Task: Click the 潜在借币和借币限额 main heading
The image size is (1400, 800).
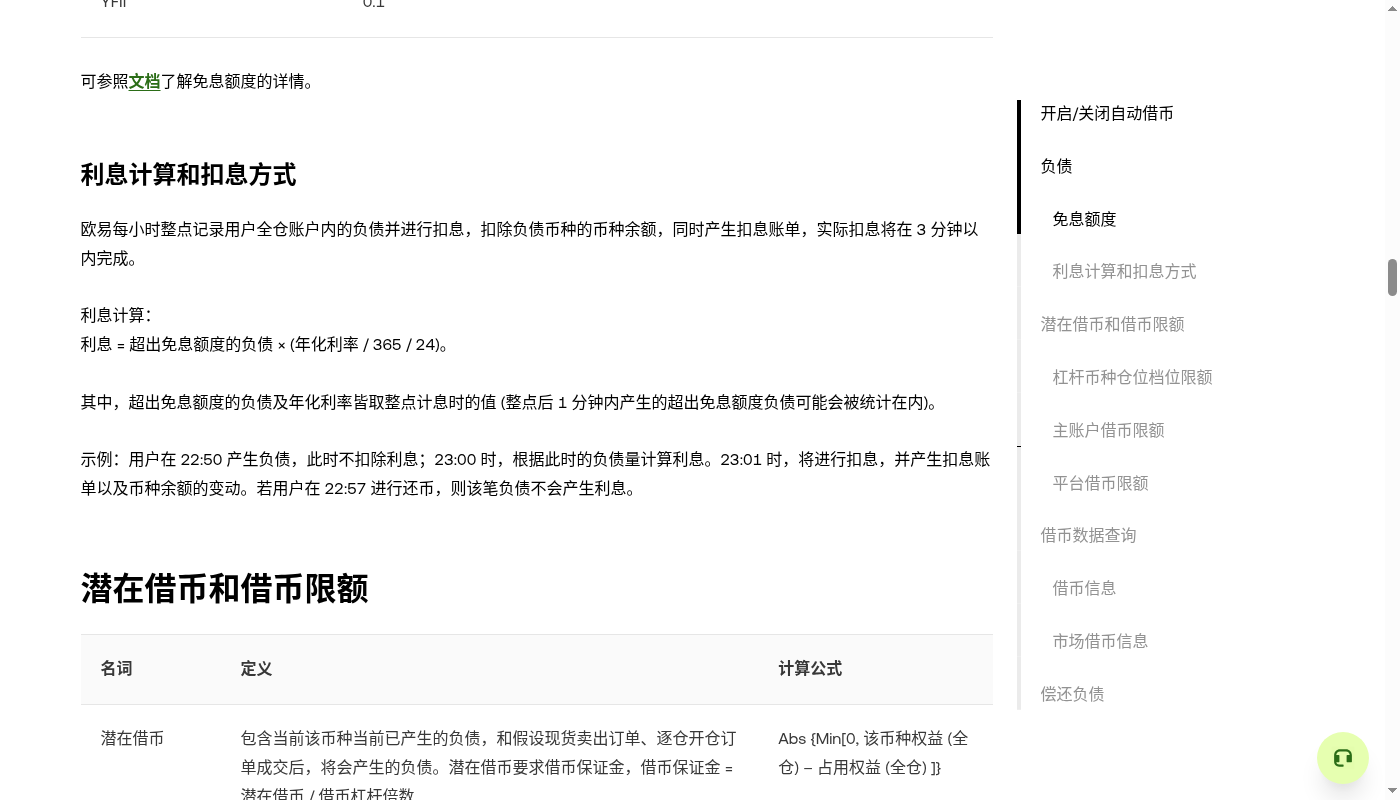Action: pyautogui.click(x=224, y=588)
